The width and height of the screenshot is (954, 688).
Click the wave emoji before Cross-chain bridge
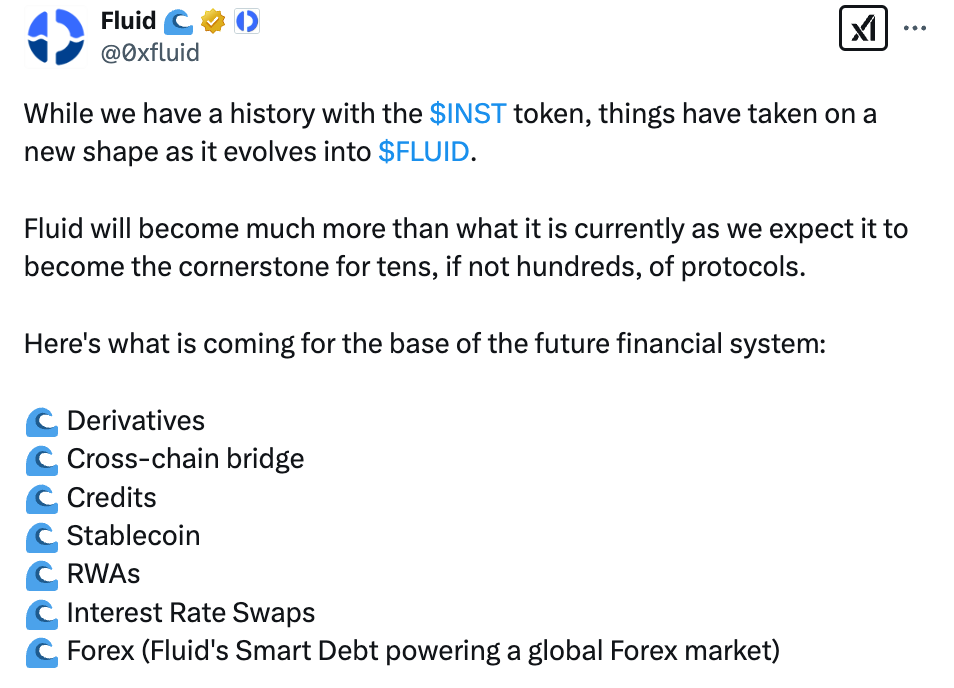coord(41,459)
